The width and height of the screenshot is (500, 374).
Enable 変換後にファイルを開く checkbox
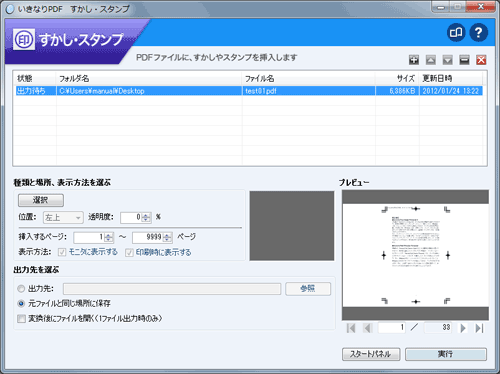[21, 319]
